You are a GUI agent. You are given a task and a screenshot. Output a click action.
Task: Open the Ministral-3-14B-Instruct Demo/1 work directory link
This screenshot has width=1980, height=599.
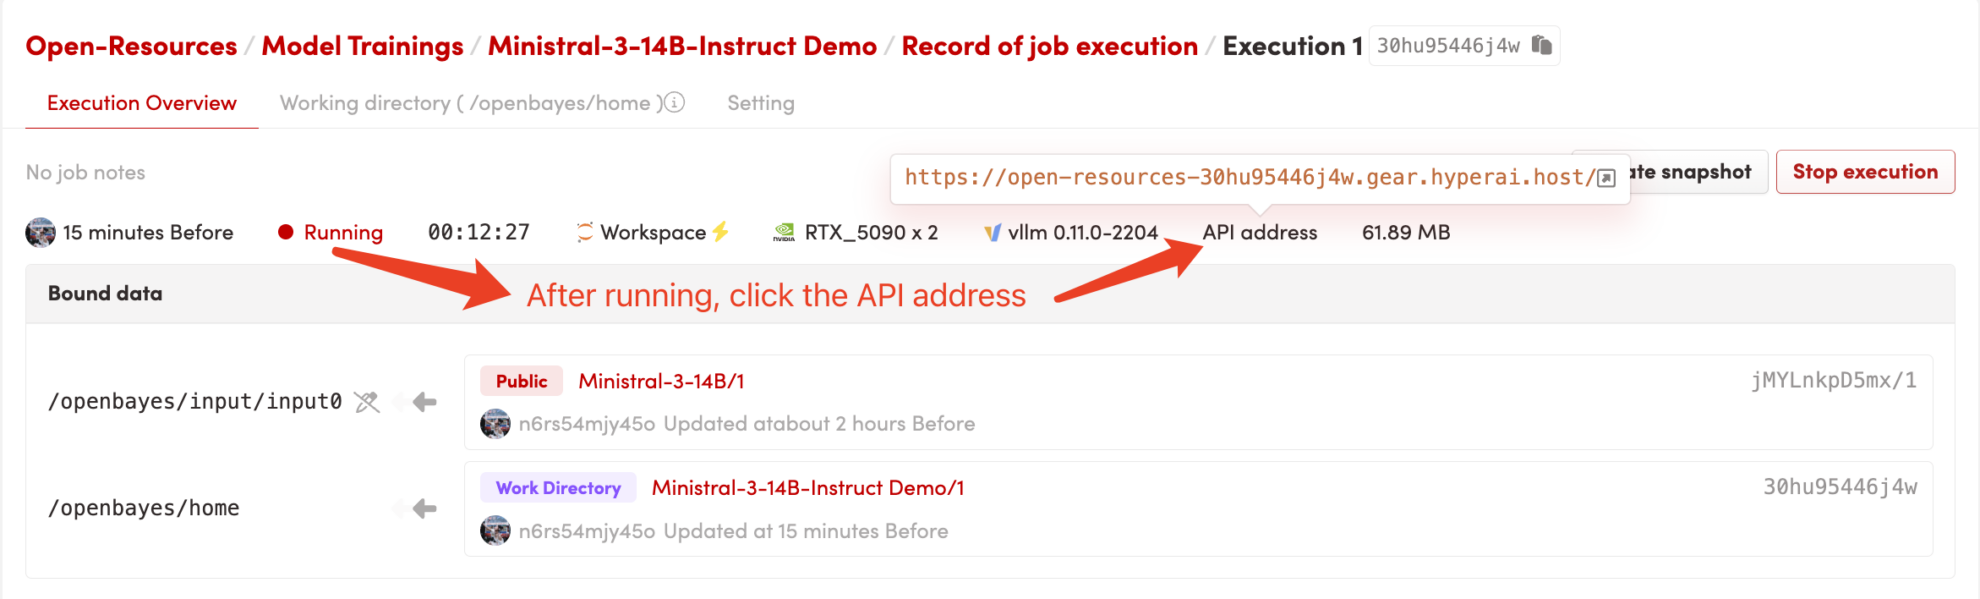click(x=808, y=488)
